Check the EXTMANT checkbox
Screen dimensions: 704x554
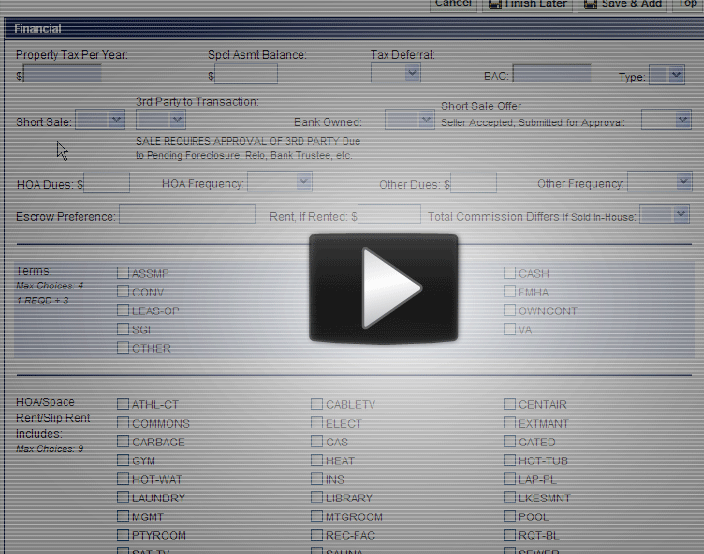click(x=510, y=422)
